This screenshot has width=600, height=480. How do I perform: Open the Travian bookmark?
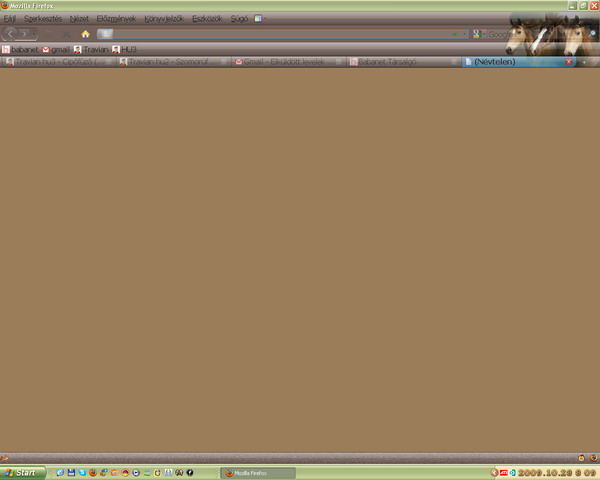(x=90, y=49)
